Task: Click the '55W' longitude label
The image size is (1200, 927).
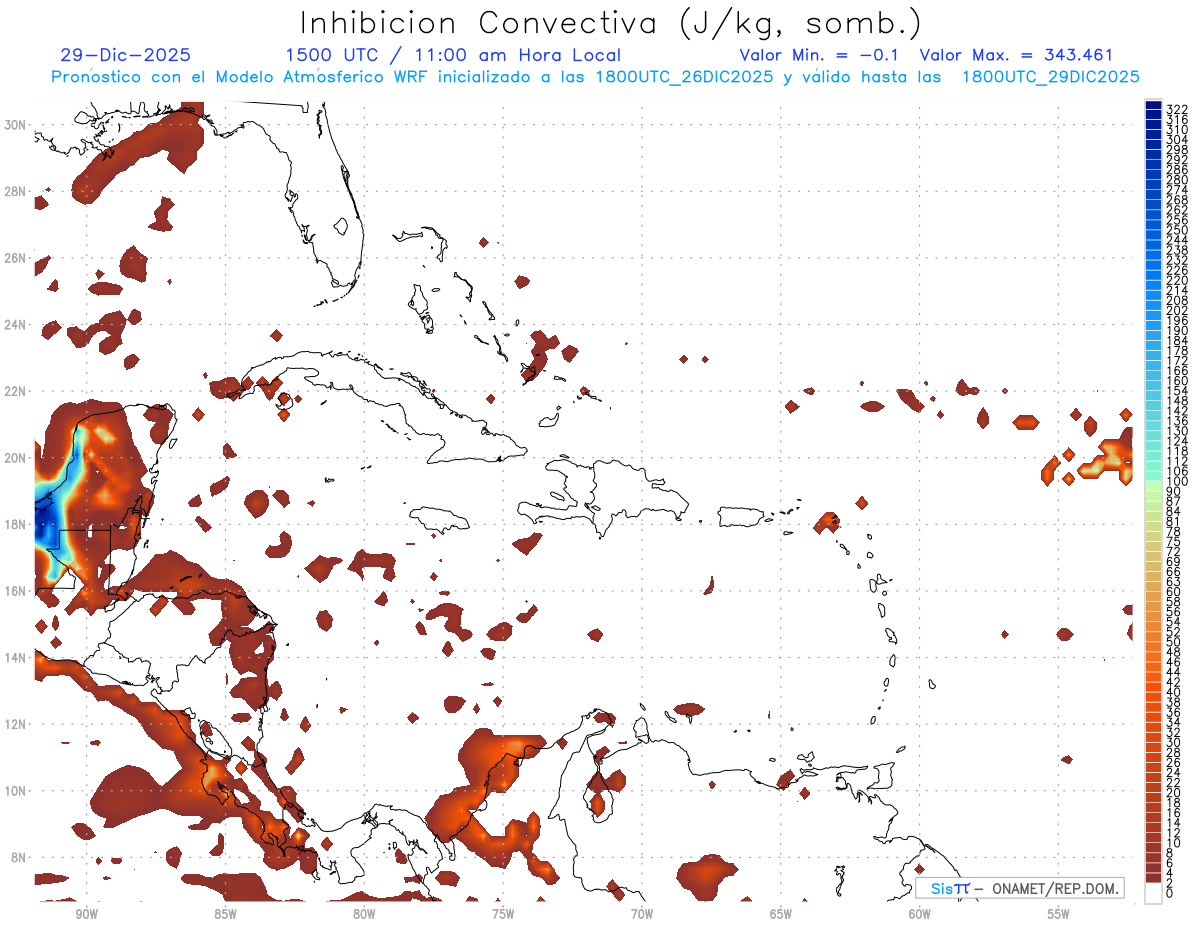Action: point(1059,914)
